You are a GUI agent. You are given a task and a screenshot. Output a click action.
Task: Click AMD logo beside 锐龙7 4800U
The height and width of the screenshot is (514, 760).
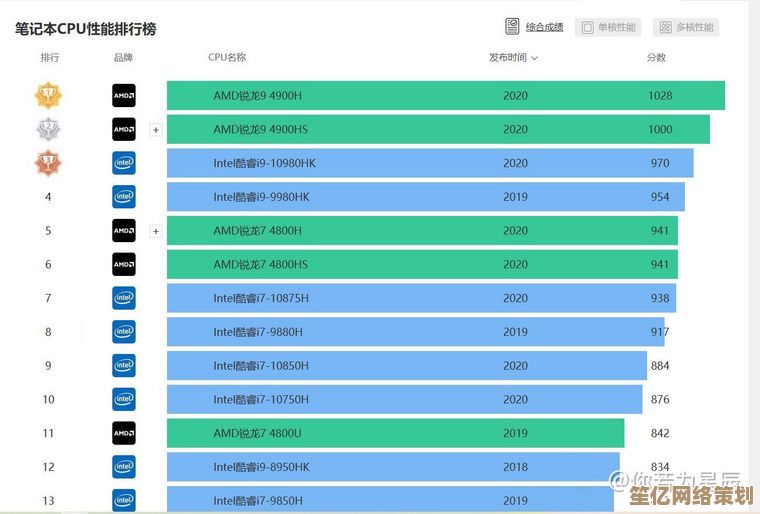click(x=124, y=433)
